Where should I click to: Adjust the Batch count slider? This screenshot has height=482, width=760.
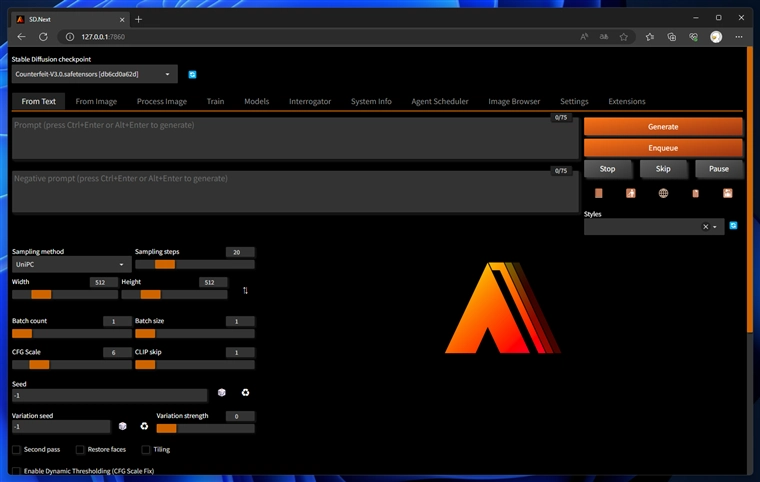[71, 334]
